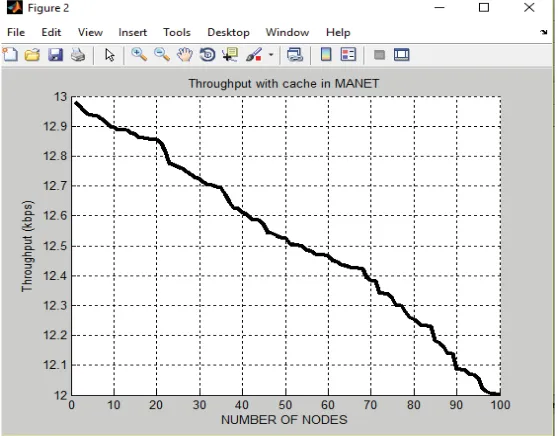The width and height of the screenshot is (558, 436).
Task: Click the Link Plot icon
Action: point(295,55)
